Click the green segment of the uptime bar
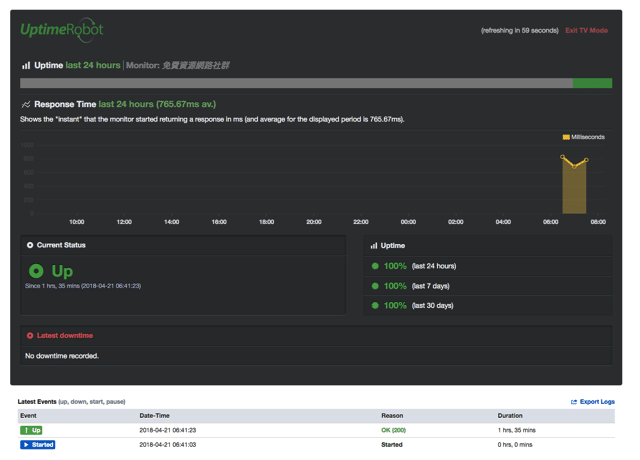The height and width of the screenshot is (460, 640). point(592,83)
